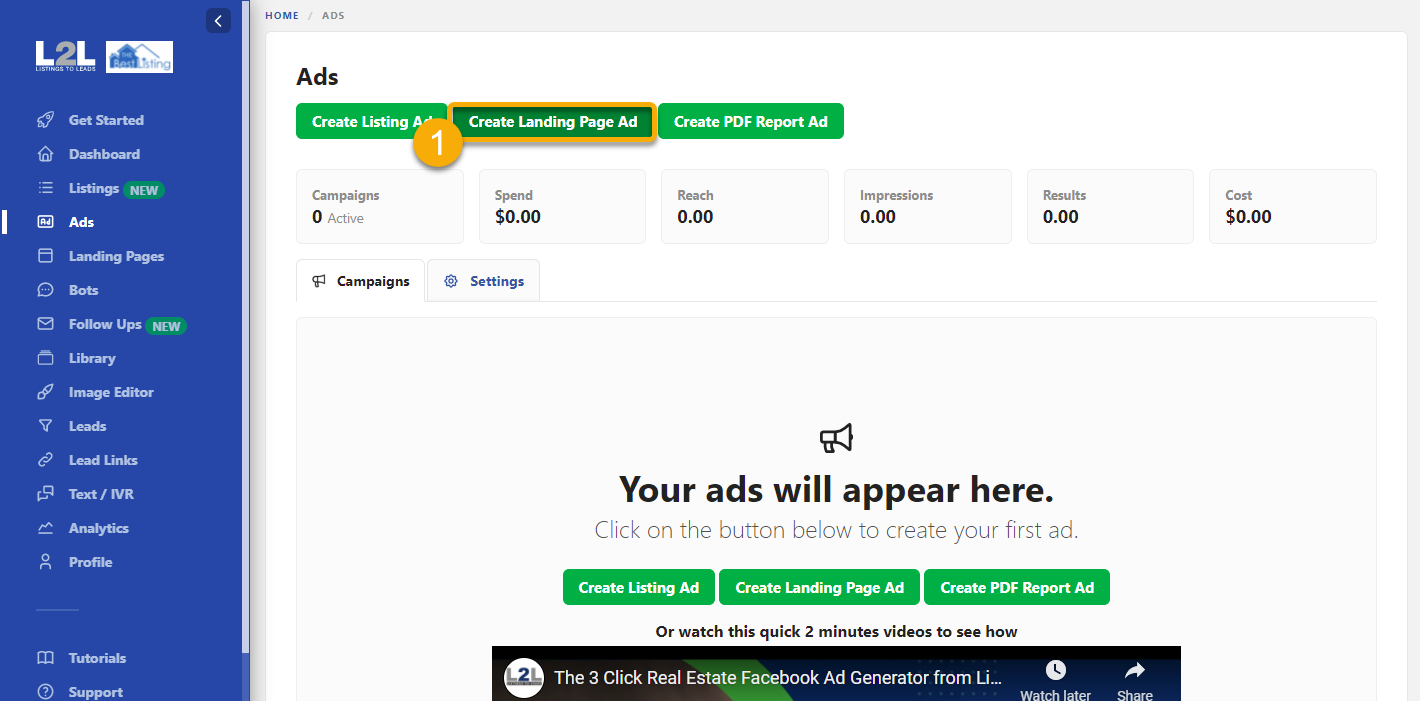
Task: Switch to the Settings tab
Action: pos(483,280)
